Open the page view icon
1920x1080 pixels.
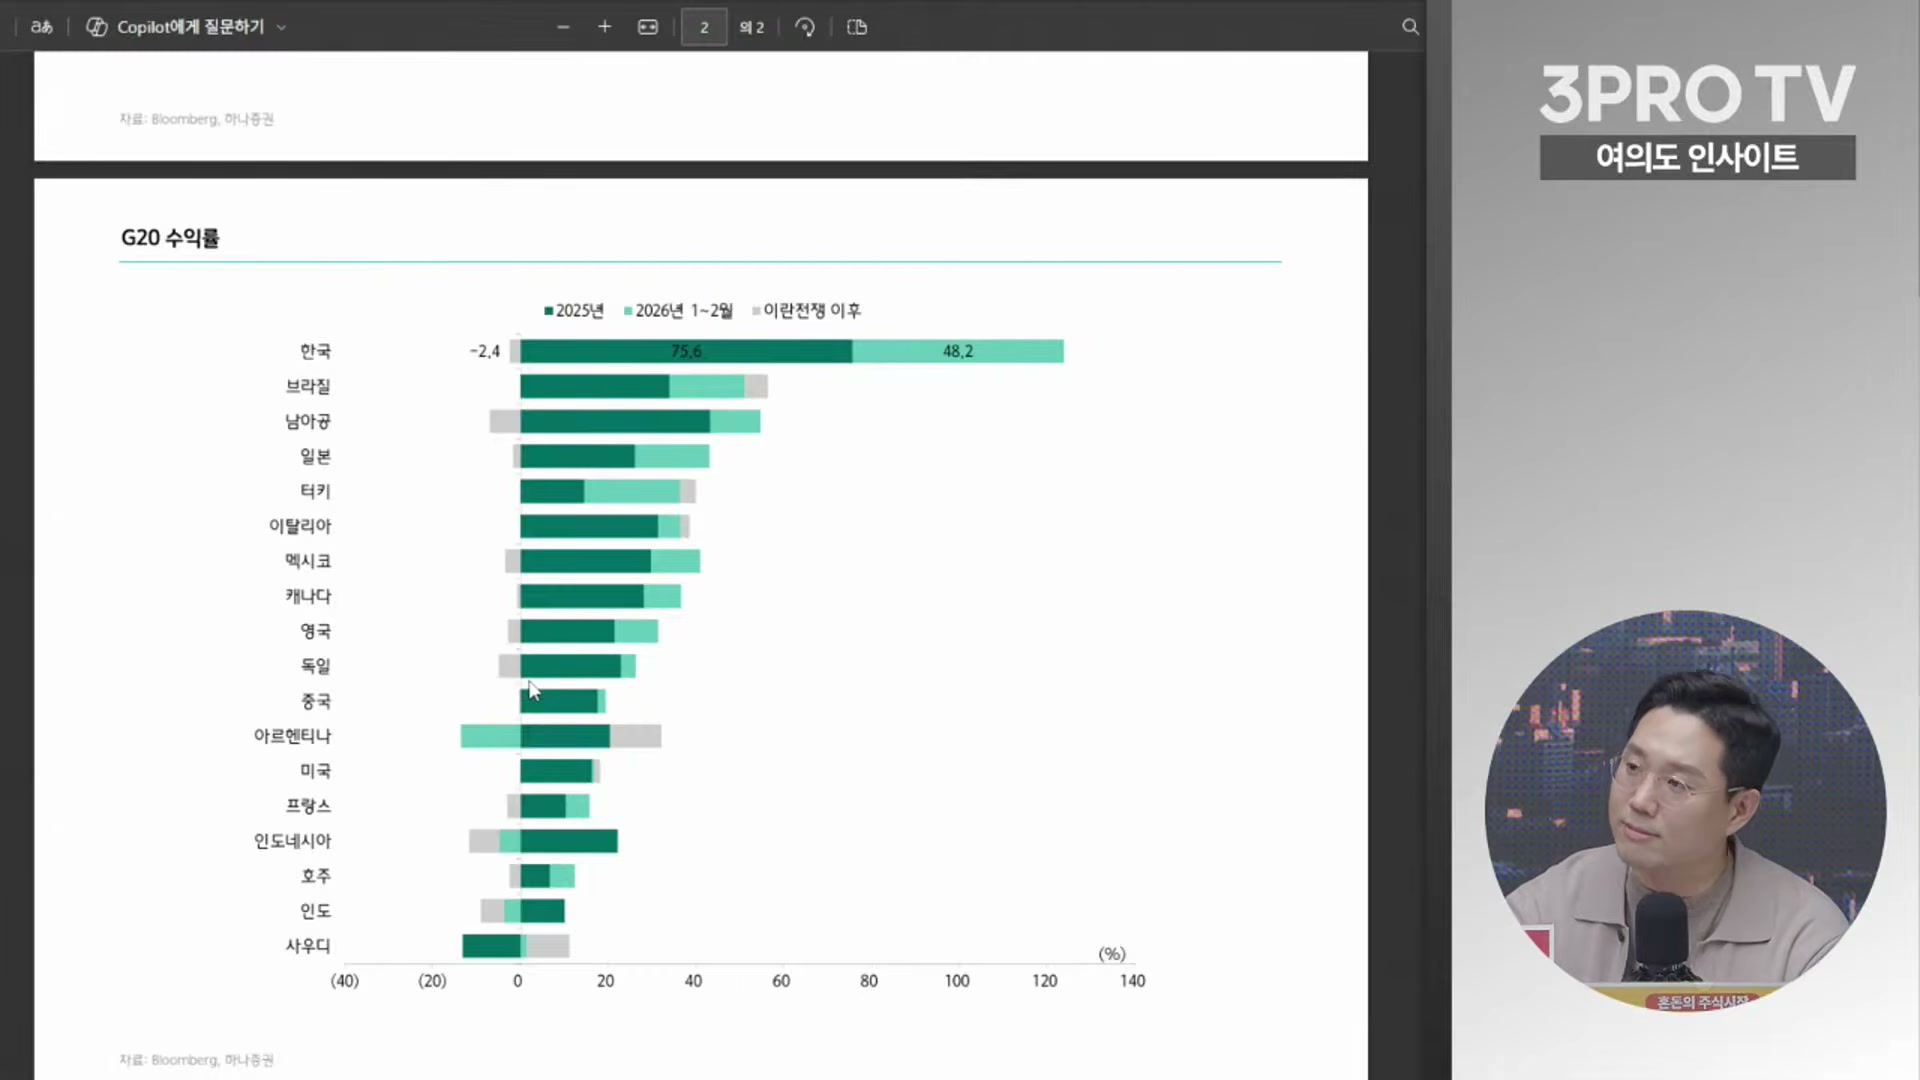[x=857, y=27]
